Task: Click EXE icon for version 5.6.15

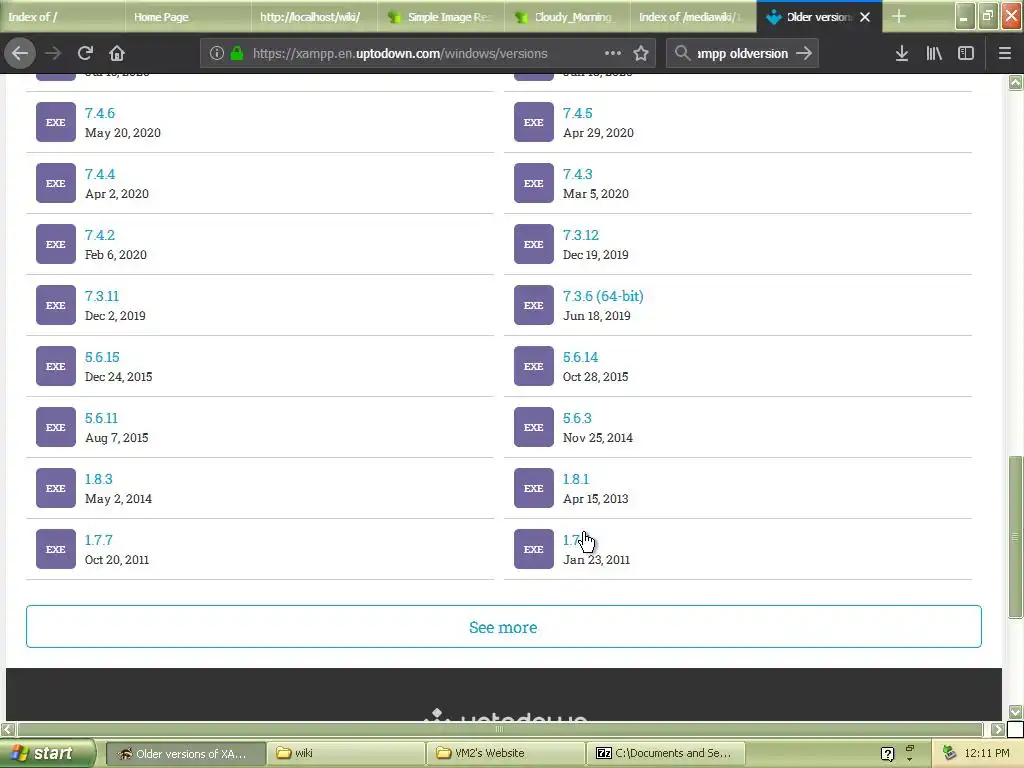Action: 56,366
